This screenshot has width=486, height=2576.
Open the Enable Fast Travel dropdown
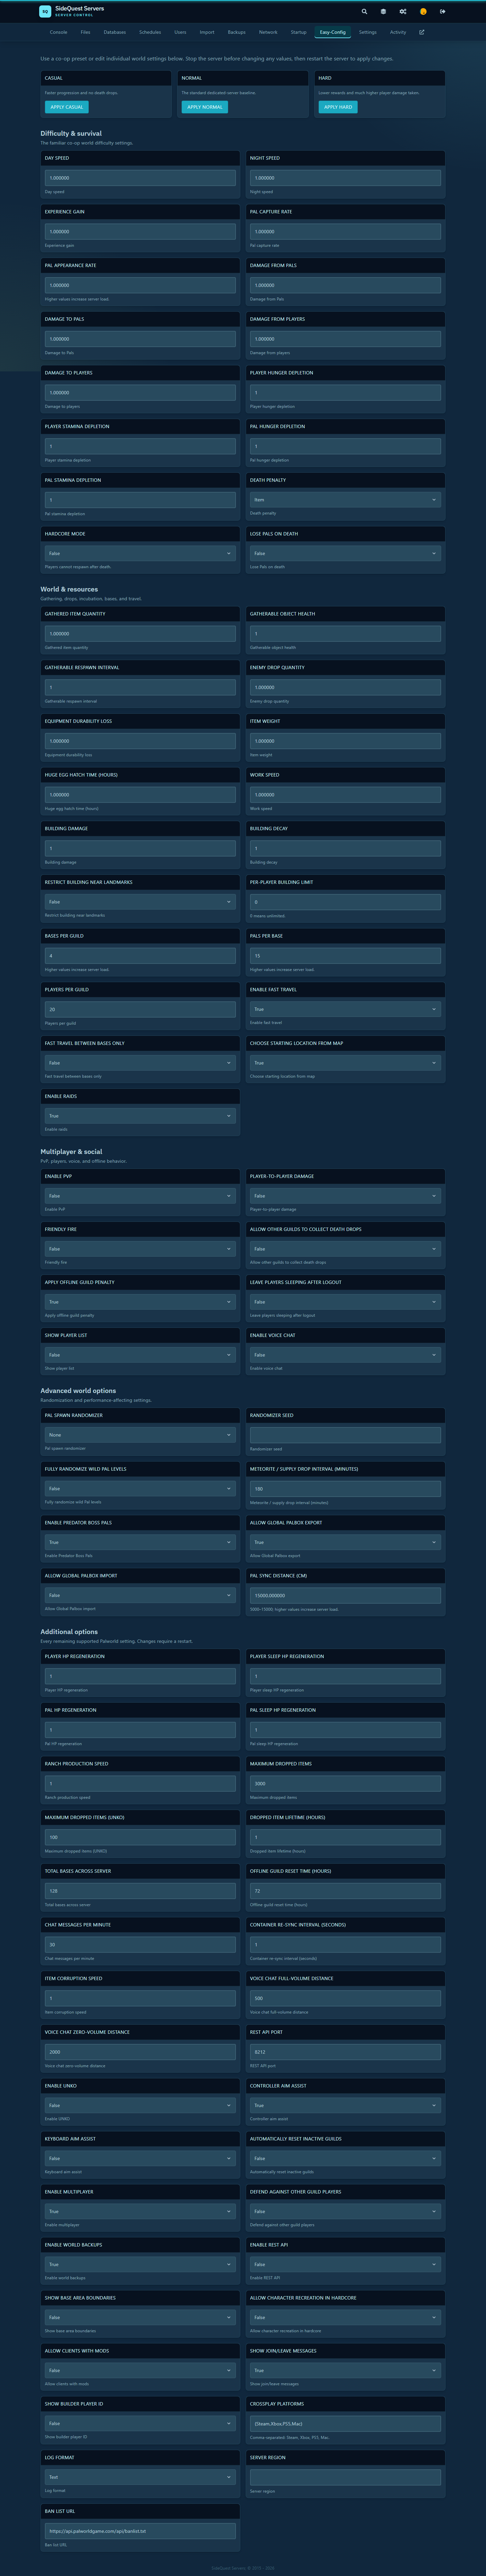pyautogui.click(x=345, y=1009)
